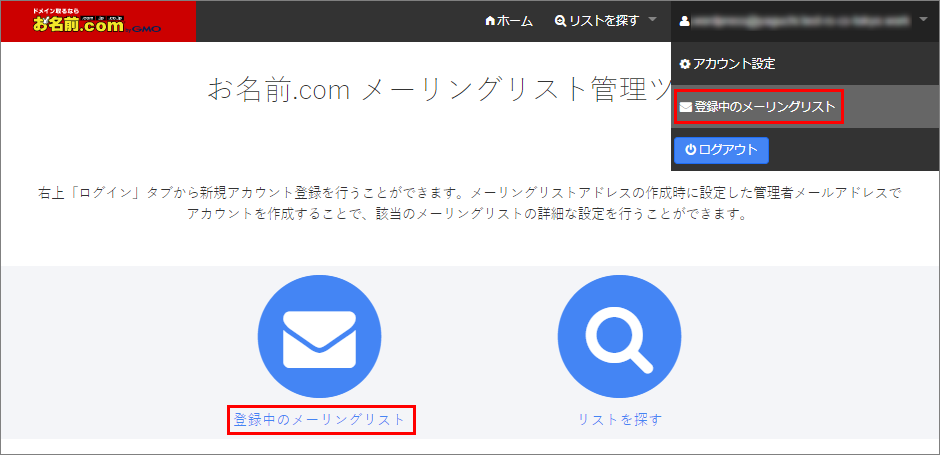Viewport: 940px width, 455px height.
Task: Expand the リストを探す dropdown arrow
Action: 652,20
